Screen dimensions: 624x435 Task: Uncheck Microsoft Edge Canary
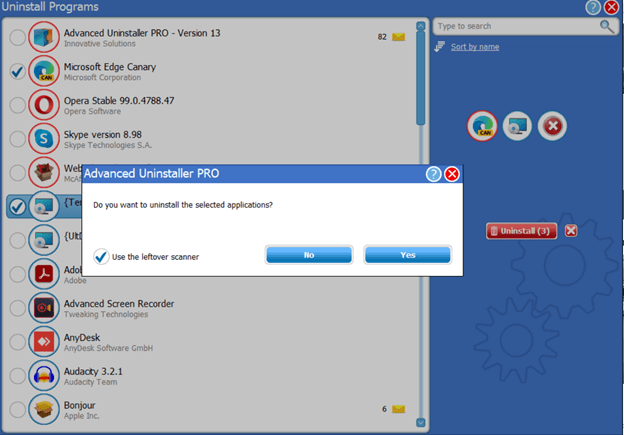point(18,71)
